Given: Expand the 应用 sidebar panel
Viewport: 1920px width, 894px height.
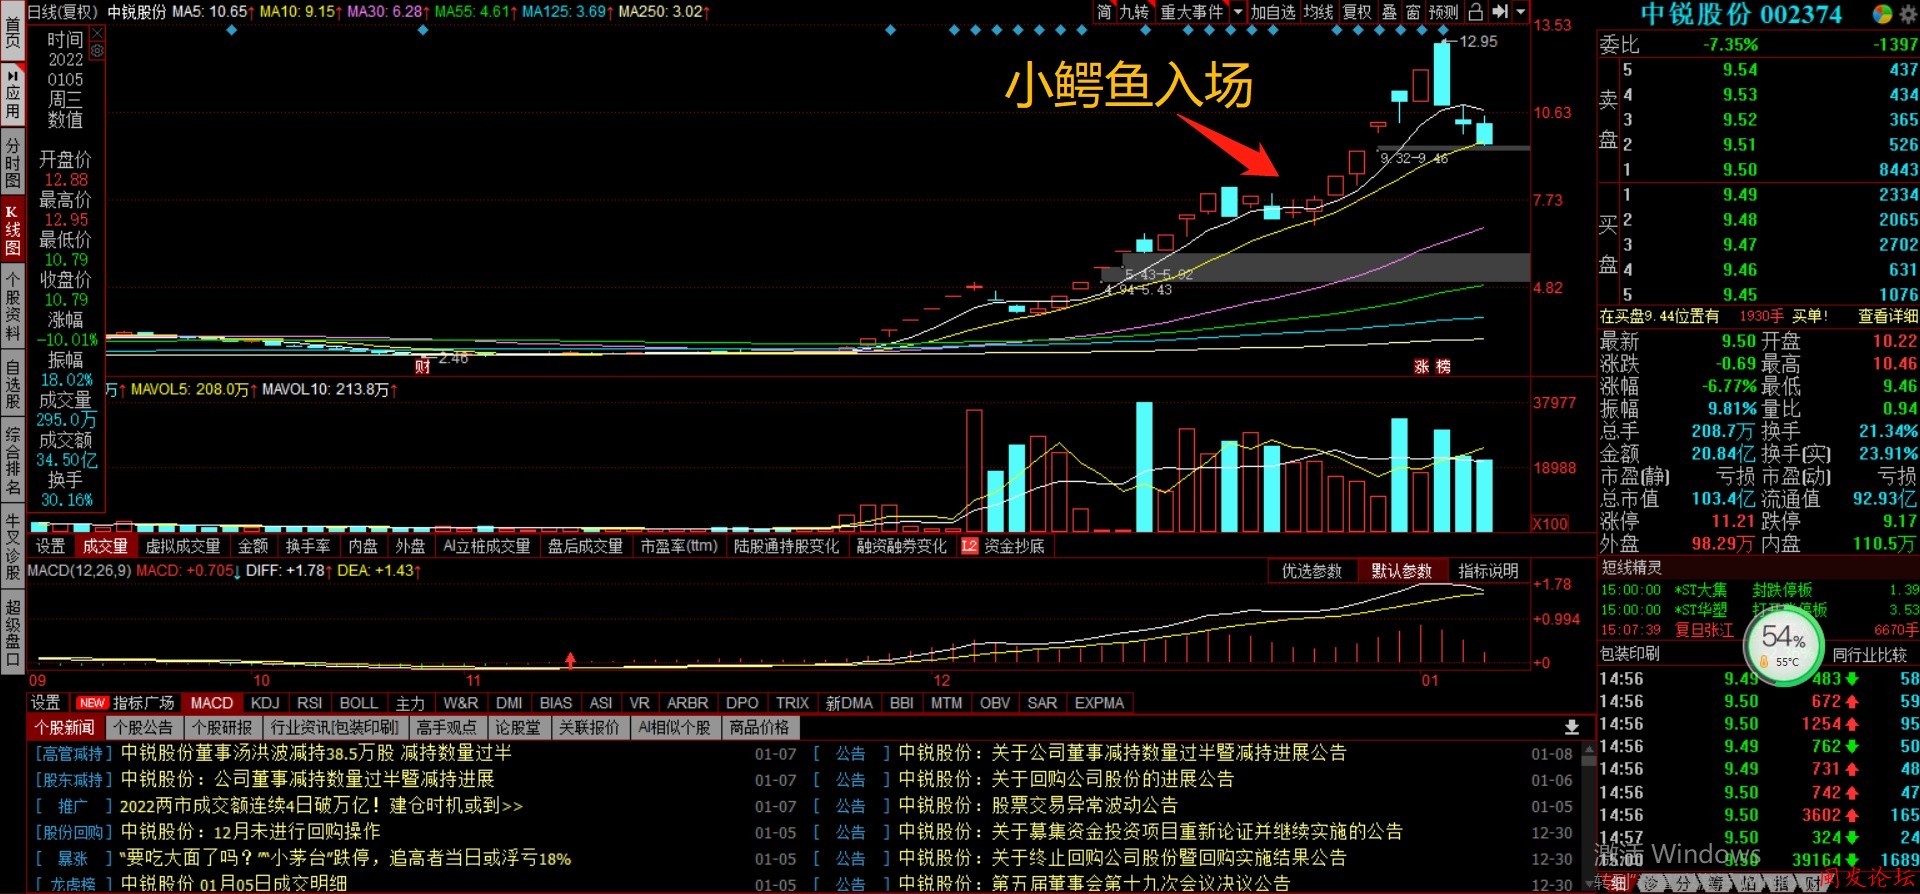Looking at the screenshot, I should (13, 95).
